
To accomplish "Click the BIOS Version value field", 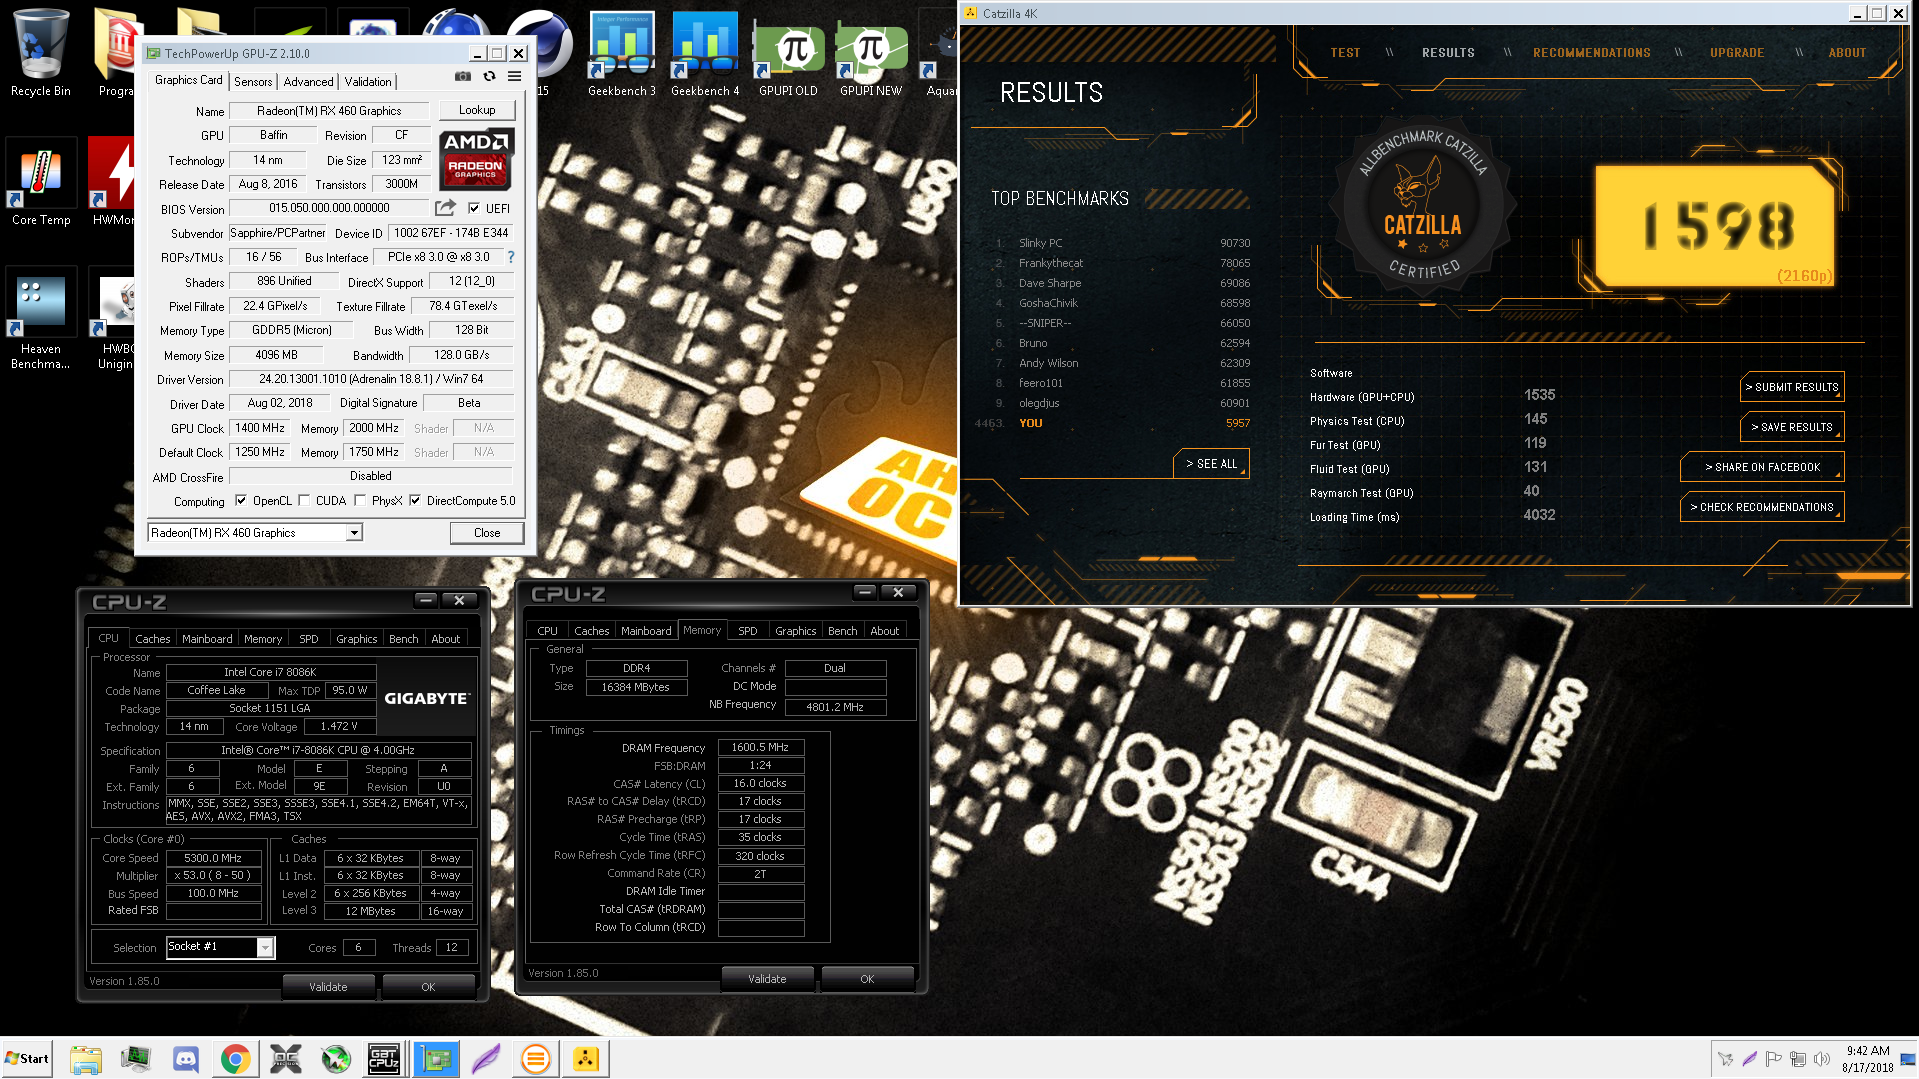I will (x=329, y=208).
